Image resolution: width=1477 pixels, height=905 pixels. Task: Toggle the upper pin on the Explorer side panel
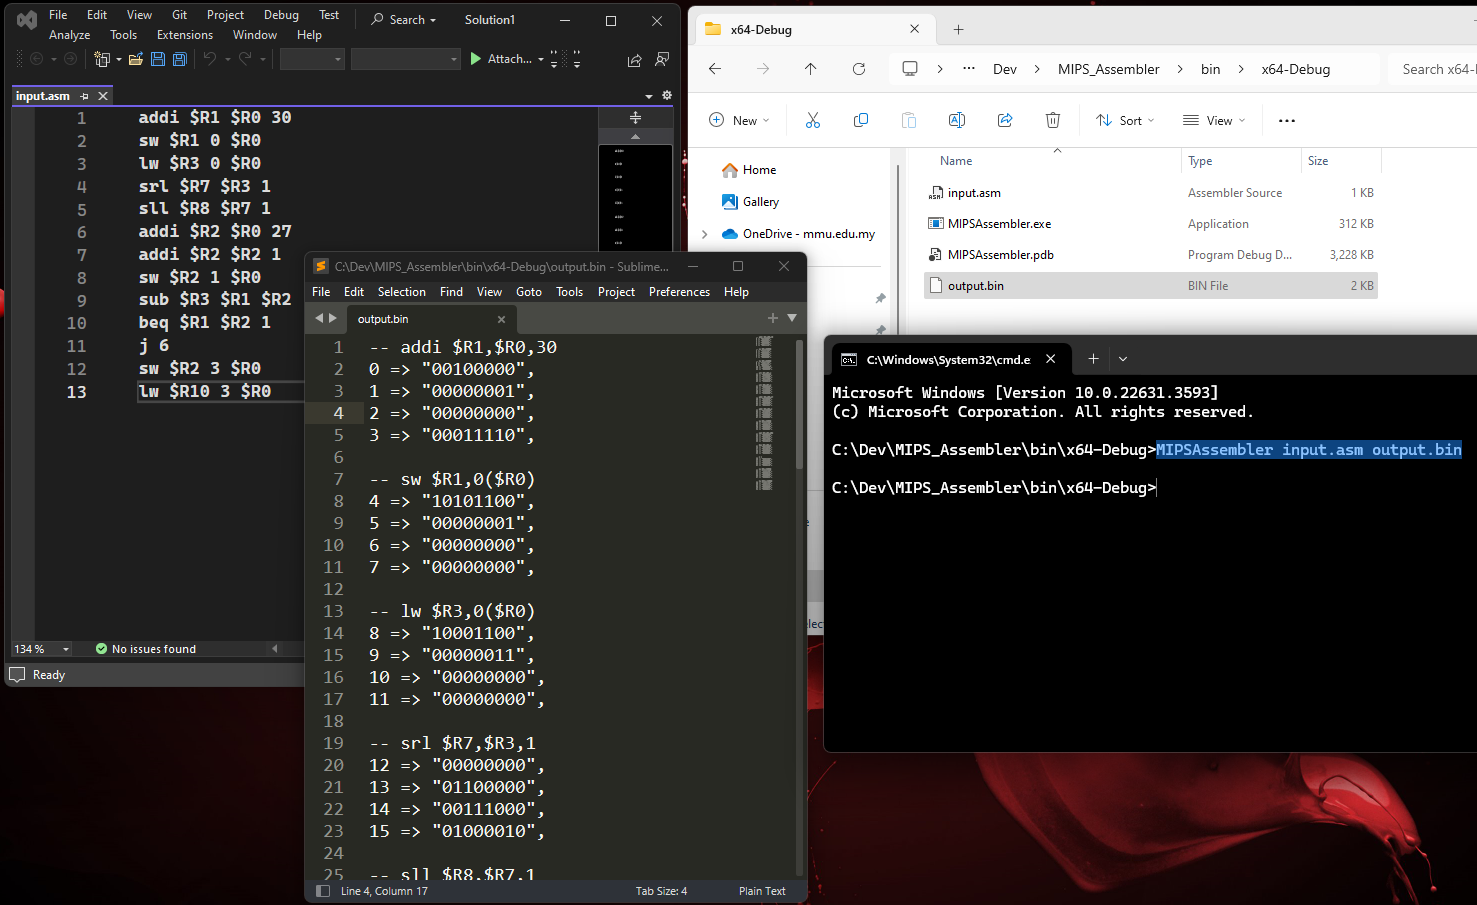(x=880, y=297)
